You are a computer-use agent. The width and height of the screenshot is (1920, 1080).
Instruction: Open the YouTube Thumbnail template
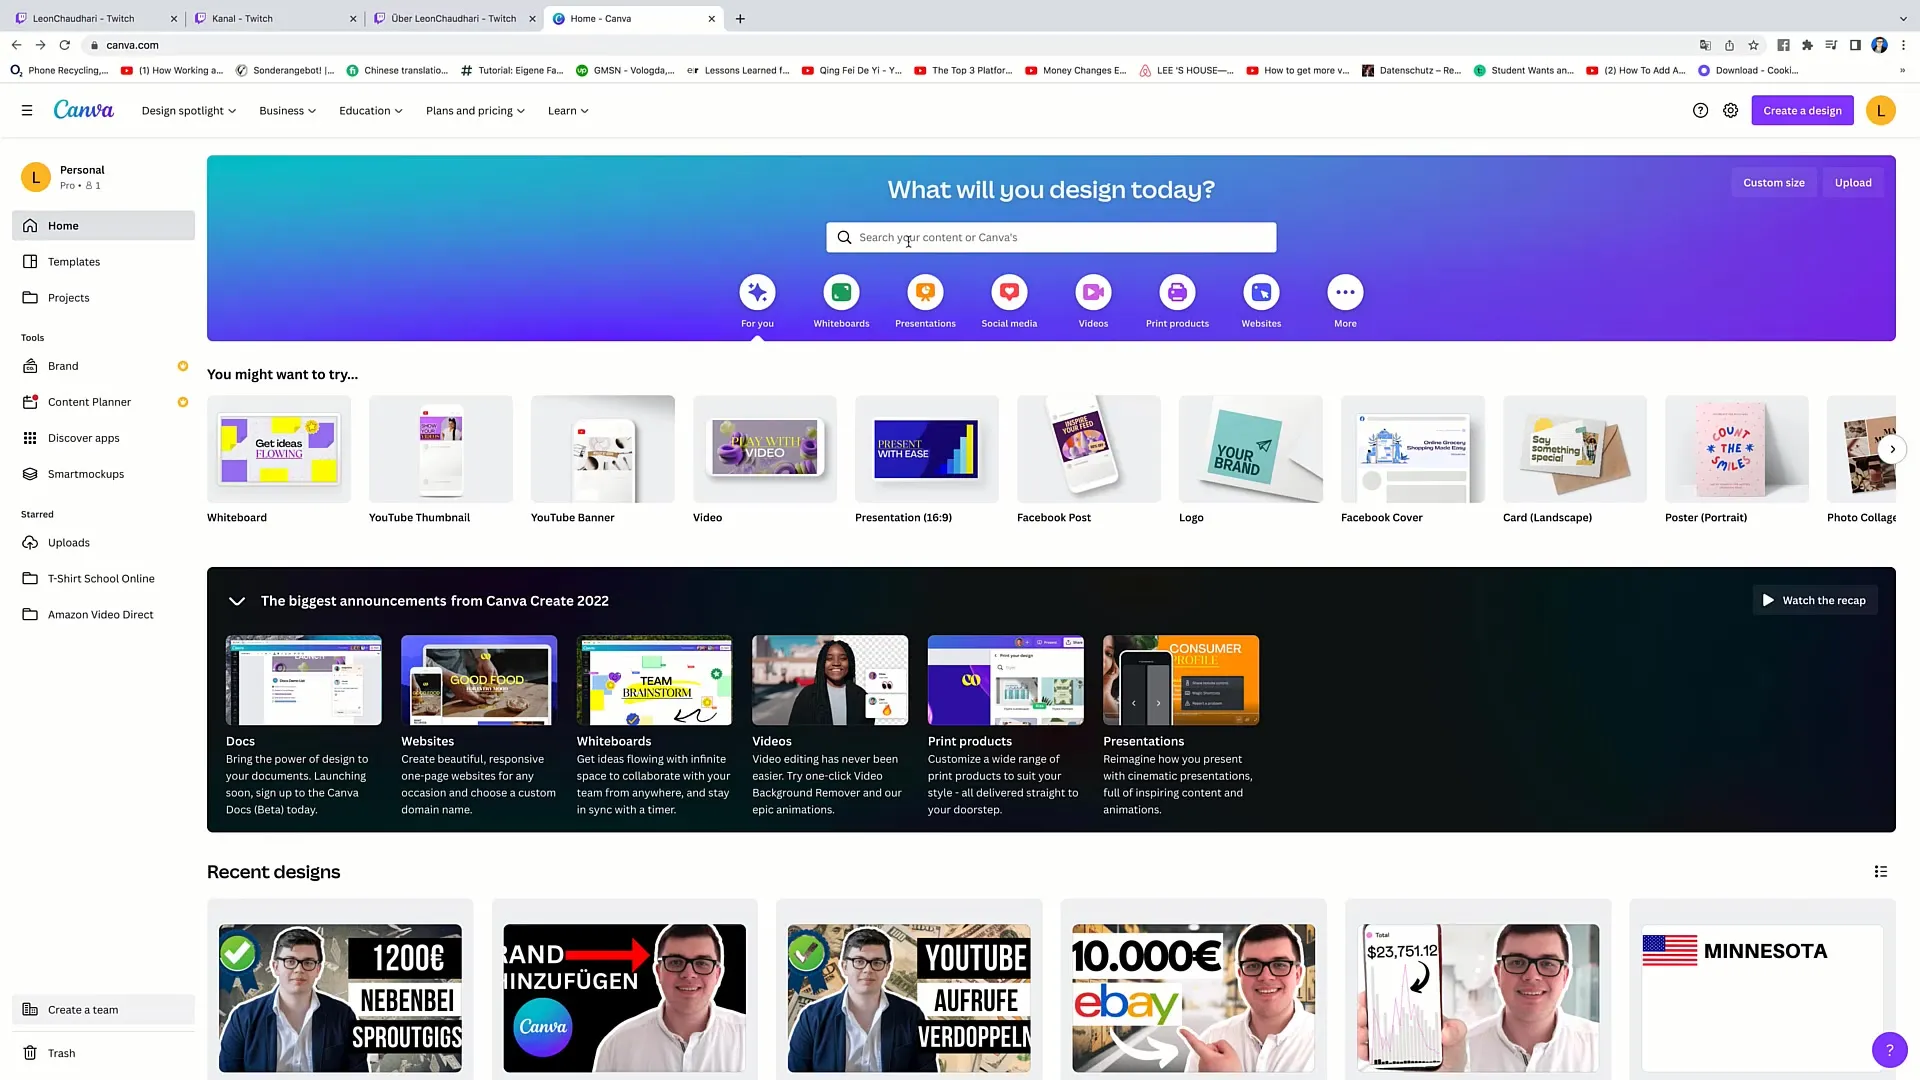coord(440,449)
